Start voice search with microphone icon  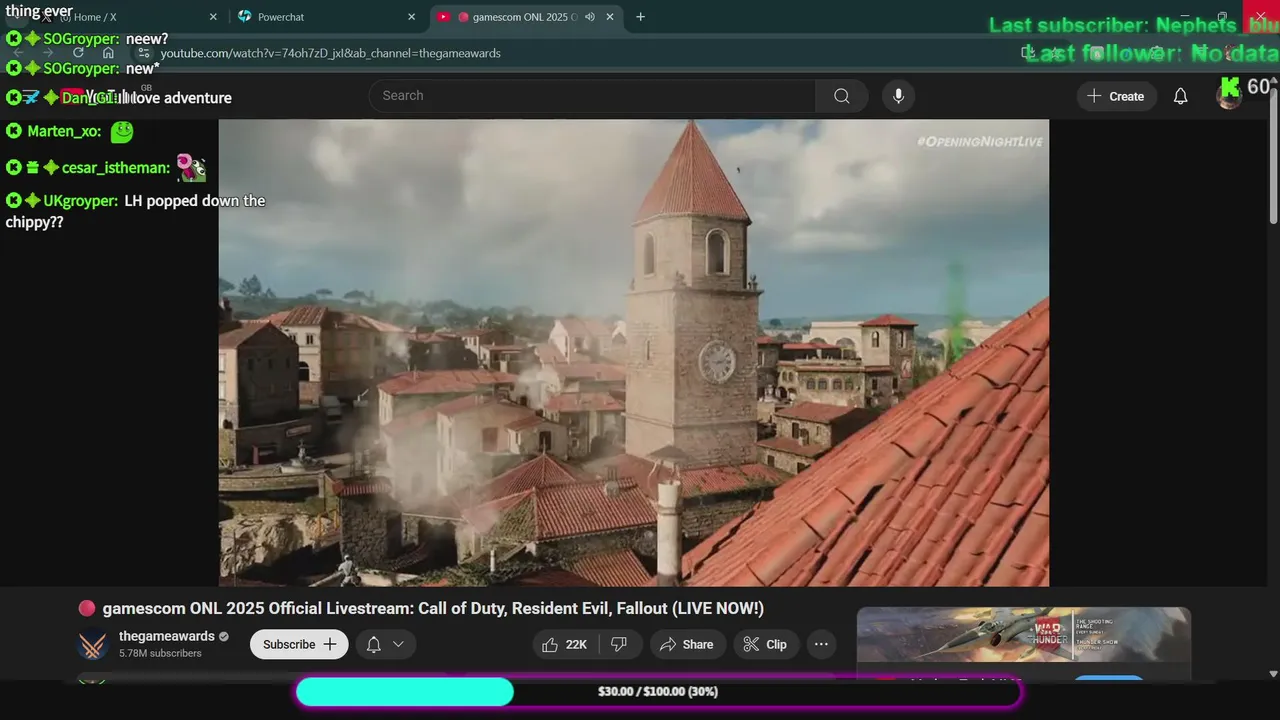[898, 96]
